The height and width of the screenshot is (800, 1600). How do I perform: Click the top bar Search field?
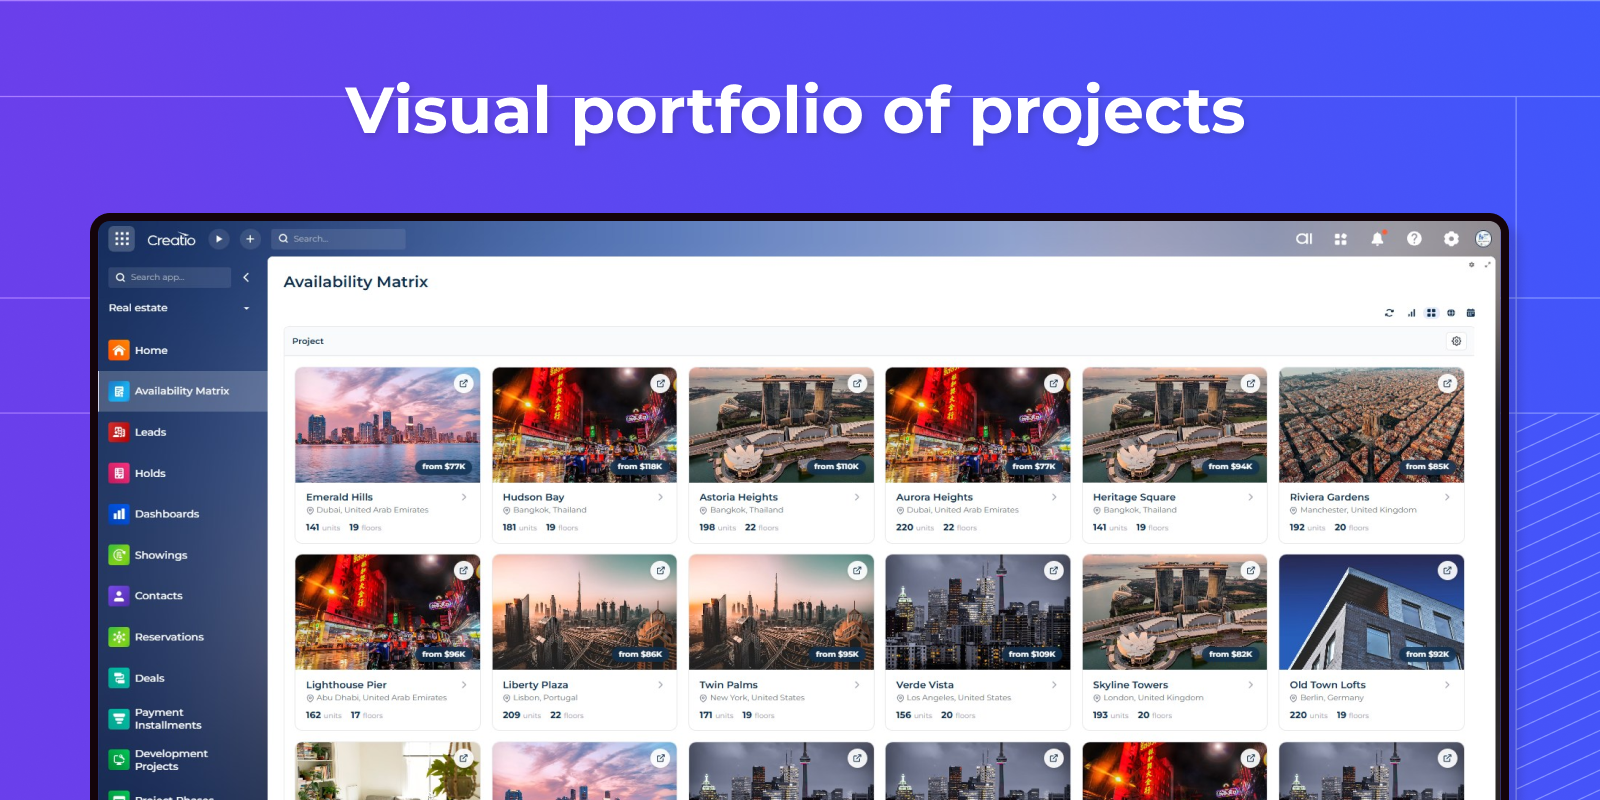tap(338, 239)
